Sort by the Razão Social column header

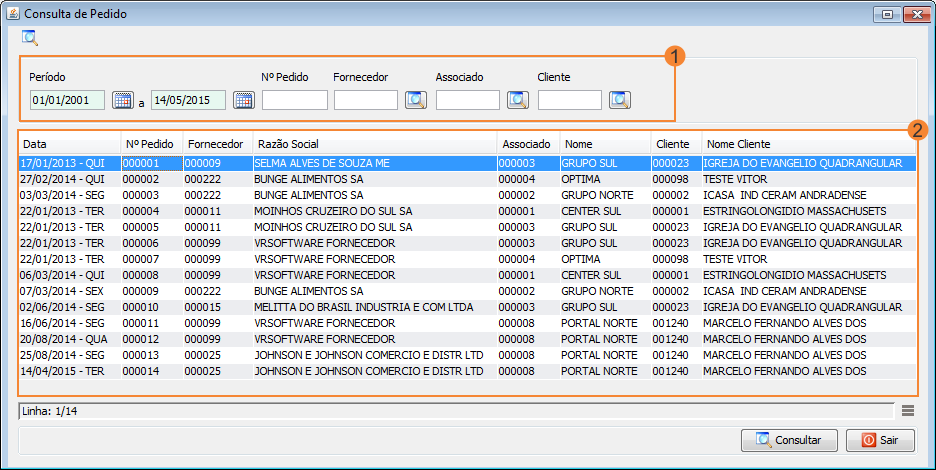coord(373,144)
